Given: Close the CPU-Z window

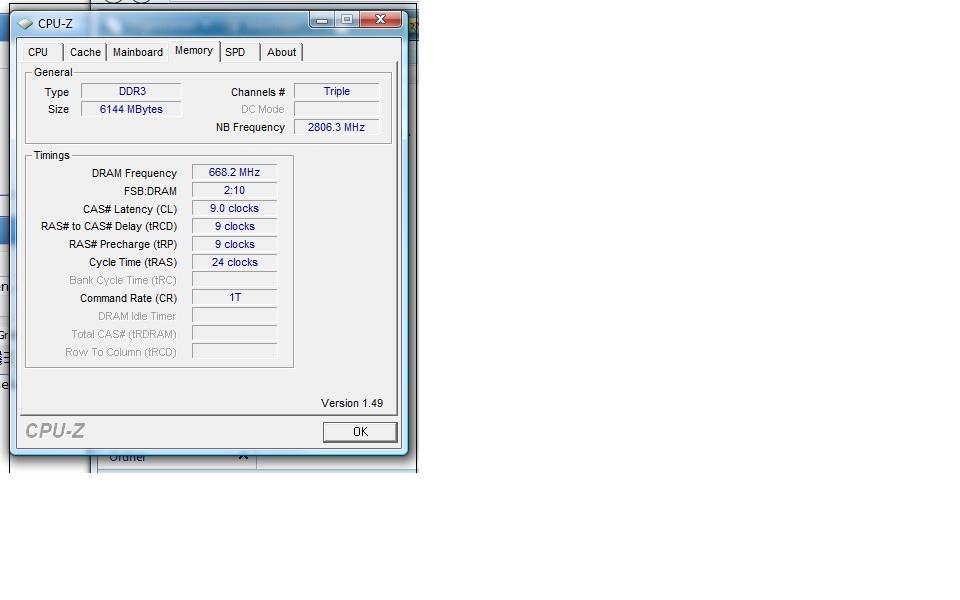Looking at the screenshot, I should pos(380,20).
